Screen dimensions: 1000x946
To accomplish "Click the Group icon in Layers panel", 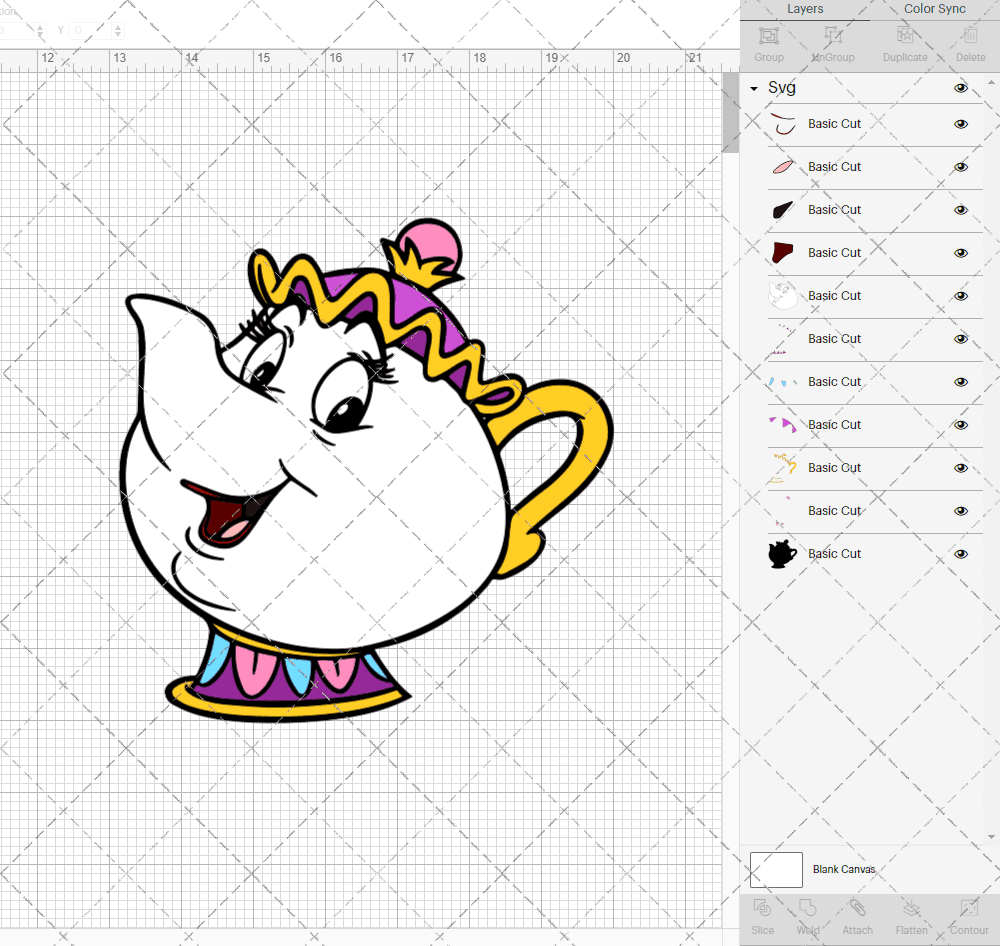I will pyautogui.click(x=768, y=35).
